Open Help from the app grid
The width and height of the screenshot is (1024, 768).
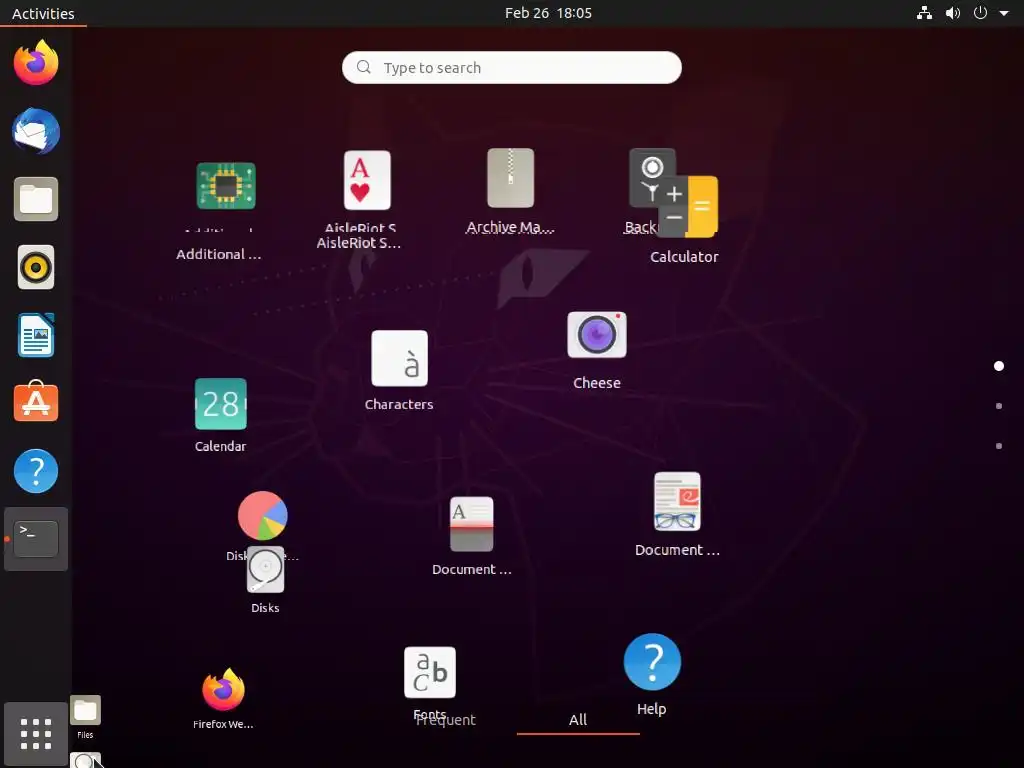coord(652,662)
